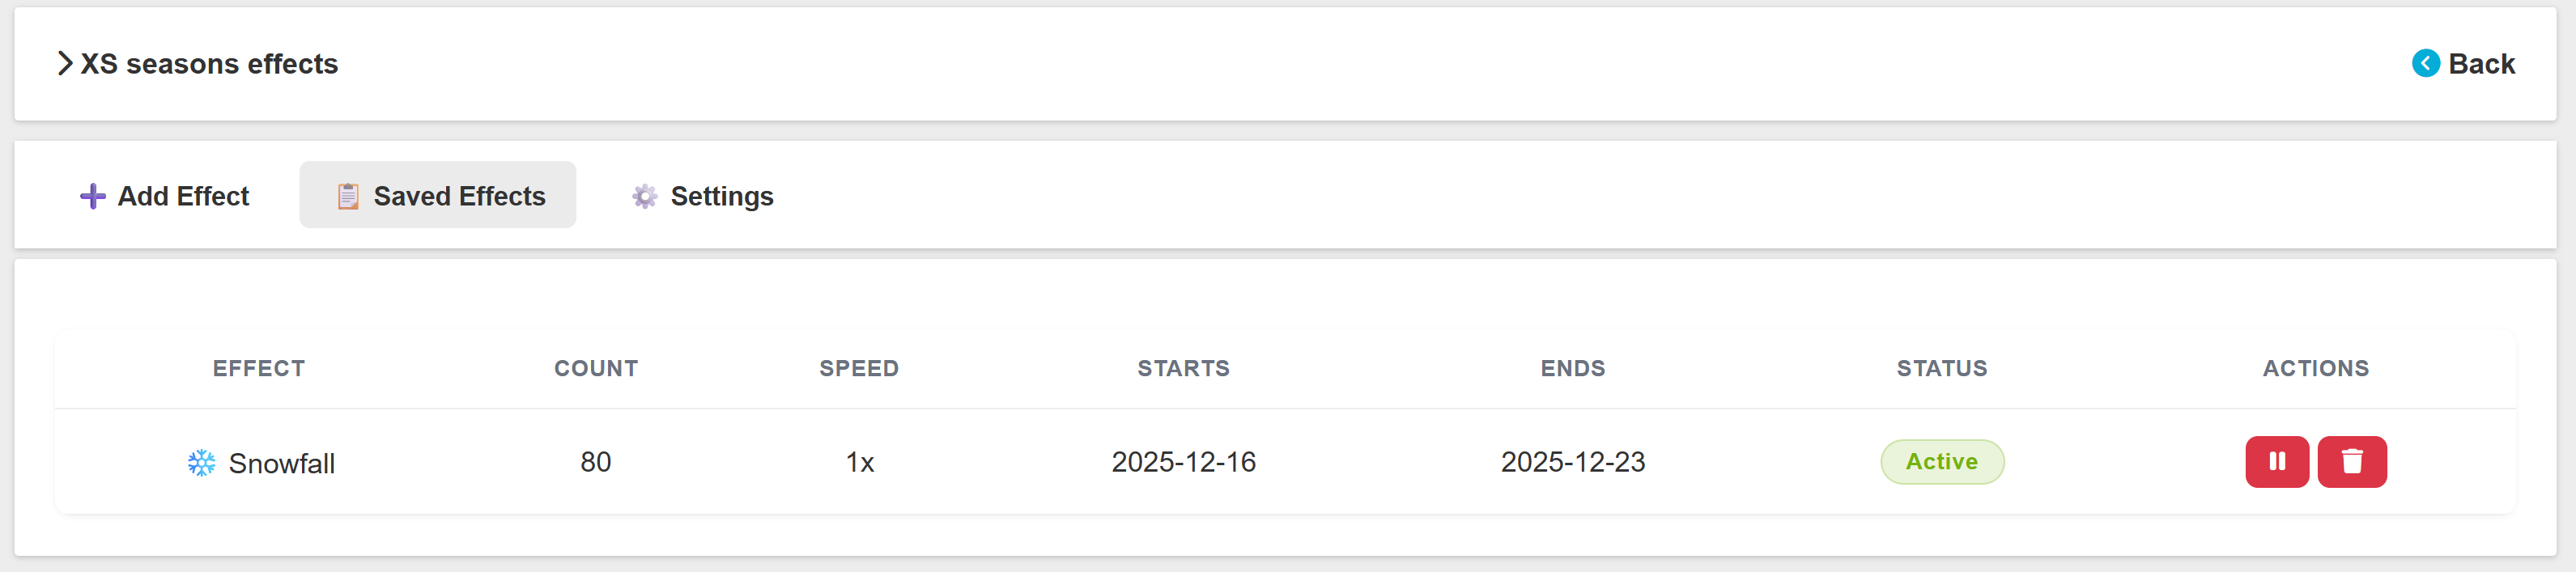Image resolution: width=2576 pixels, height=572 pixels.
Task: Click the Active status badge
Action: coord(1941,462)
